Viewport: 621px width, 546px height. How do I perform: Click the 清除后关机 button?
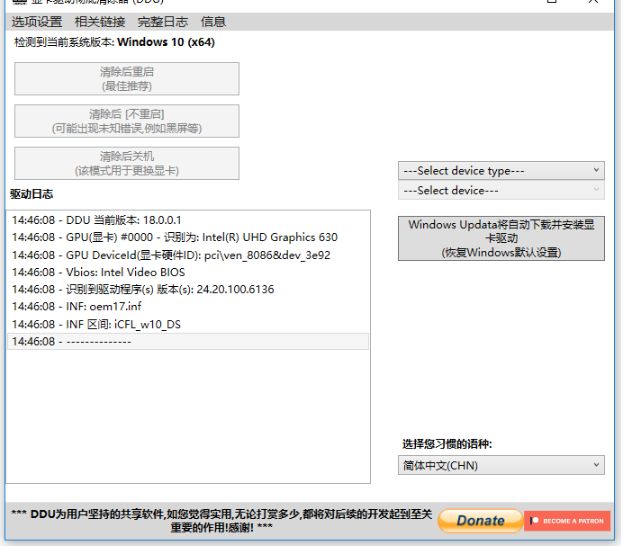coord(127,163)
